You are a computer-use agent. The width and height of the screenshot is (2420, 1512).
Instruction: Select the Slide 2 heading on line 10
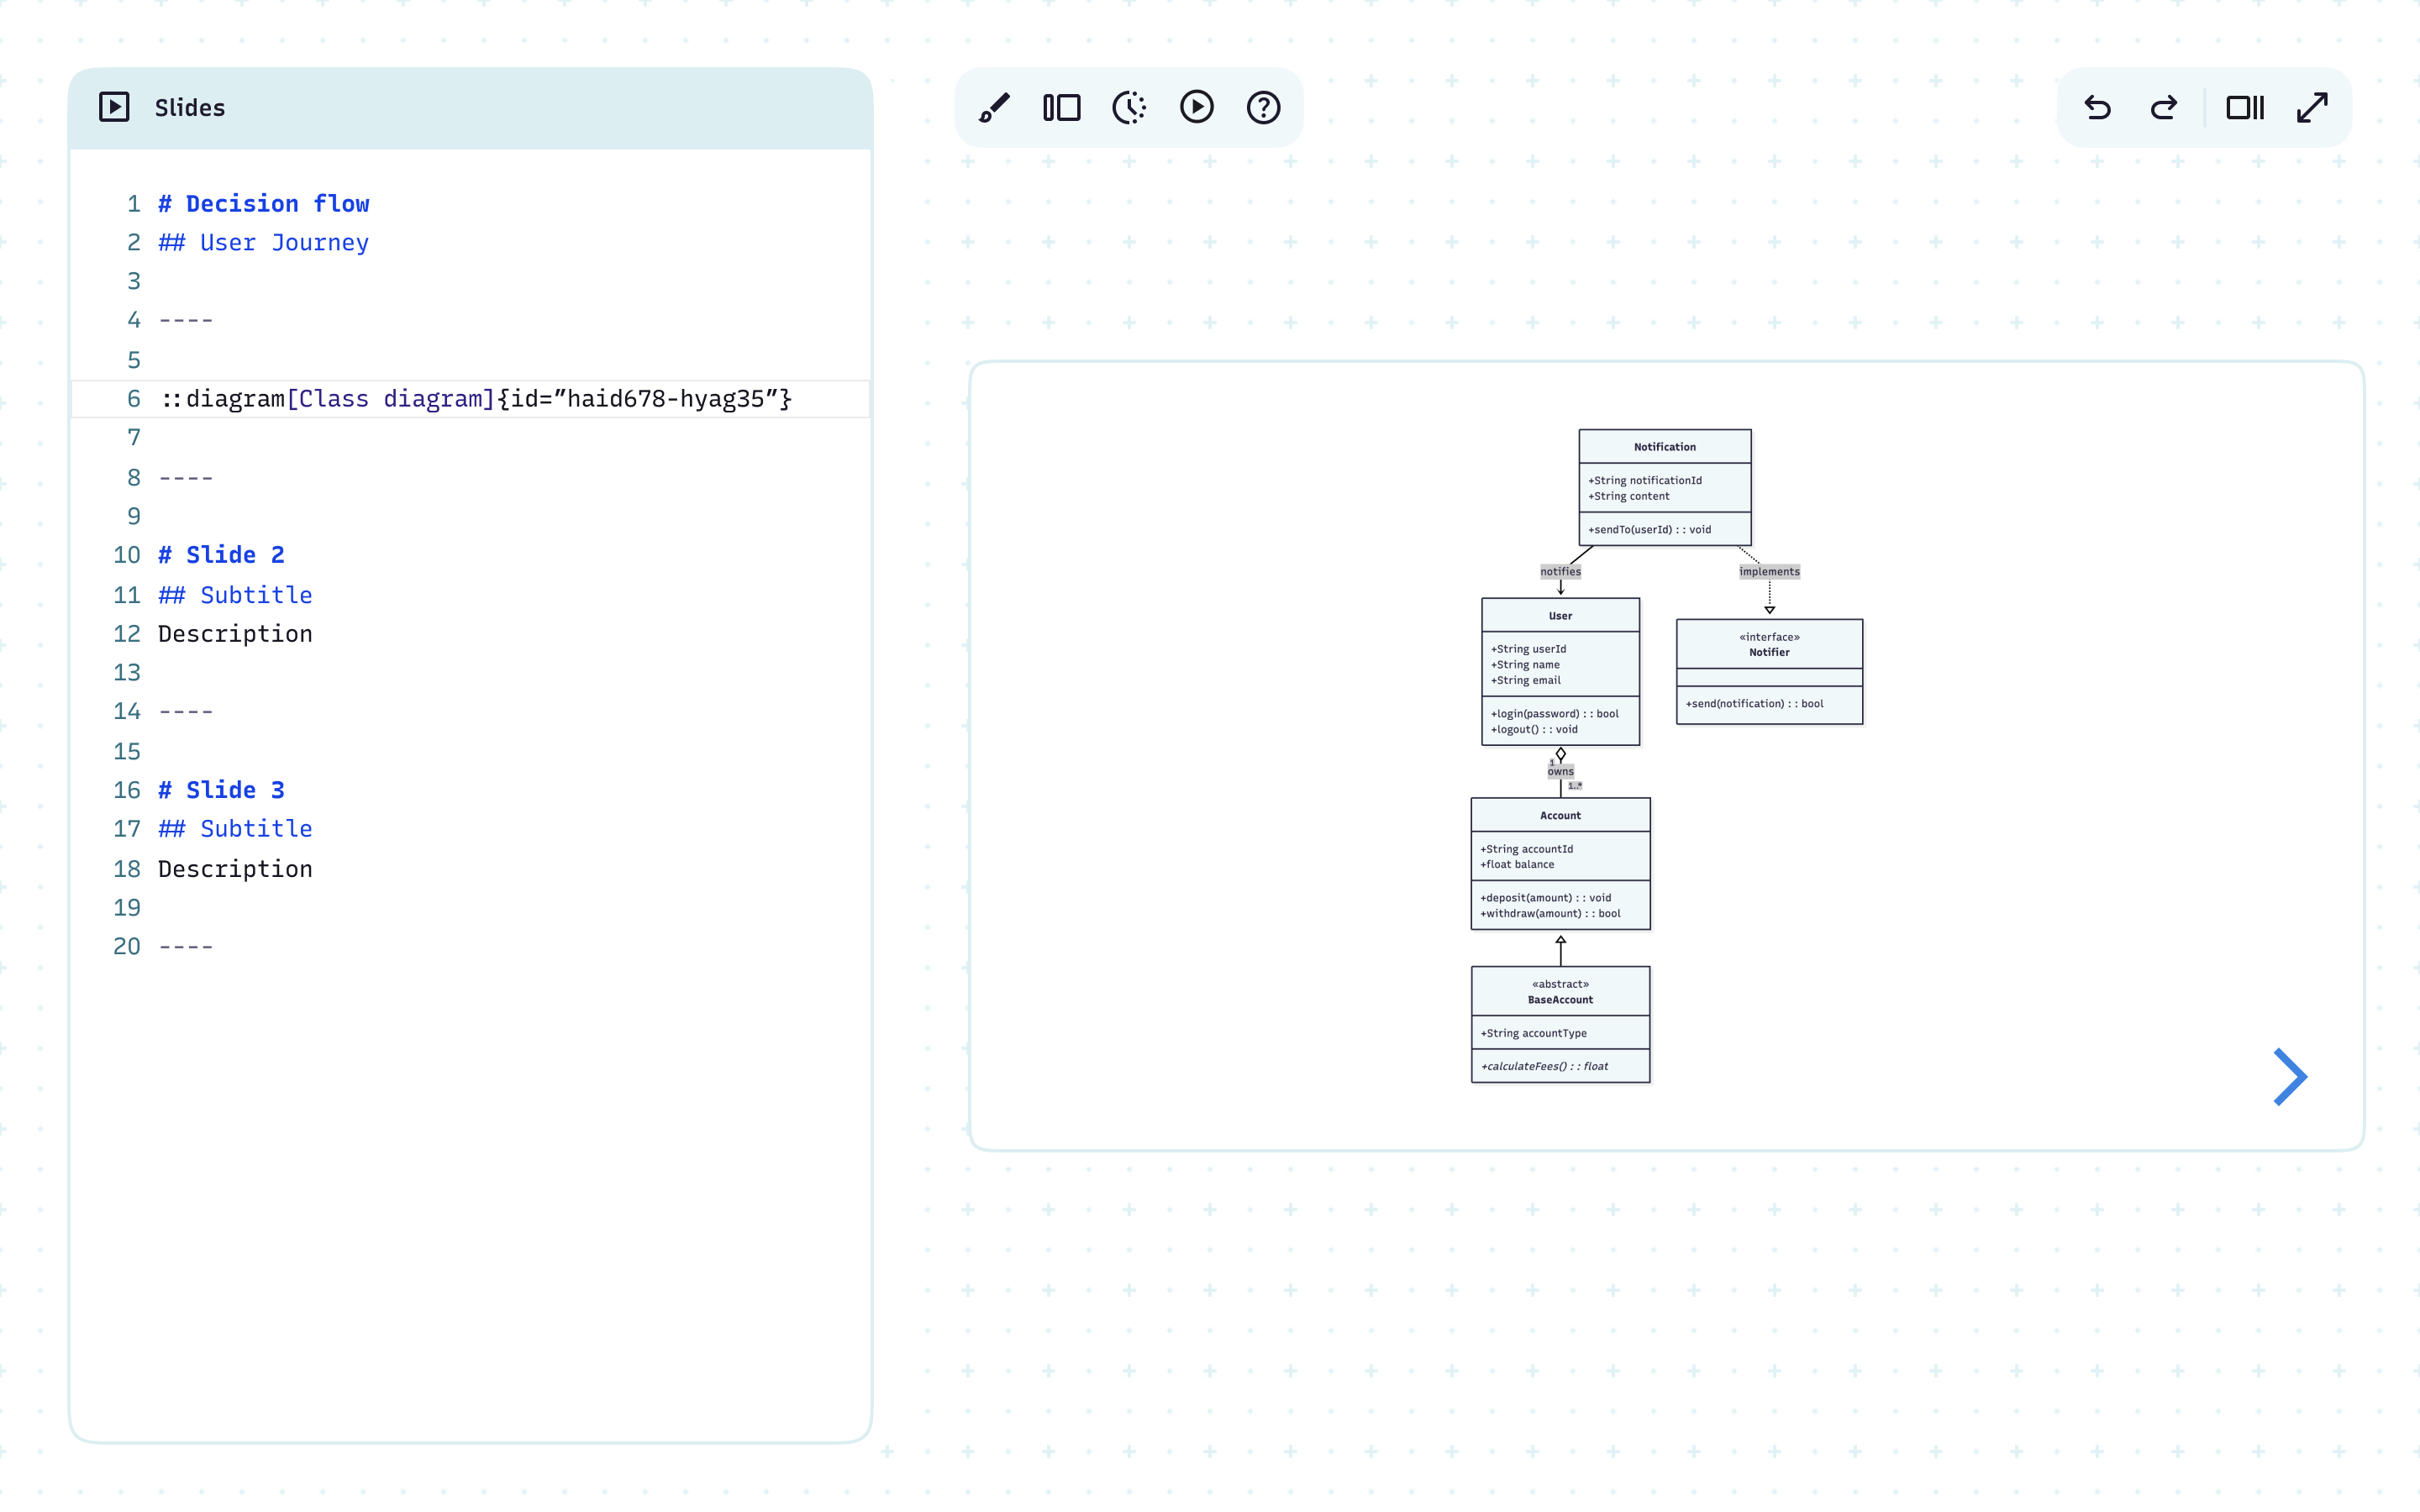click(x=221, y=554)
